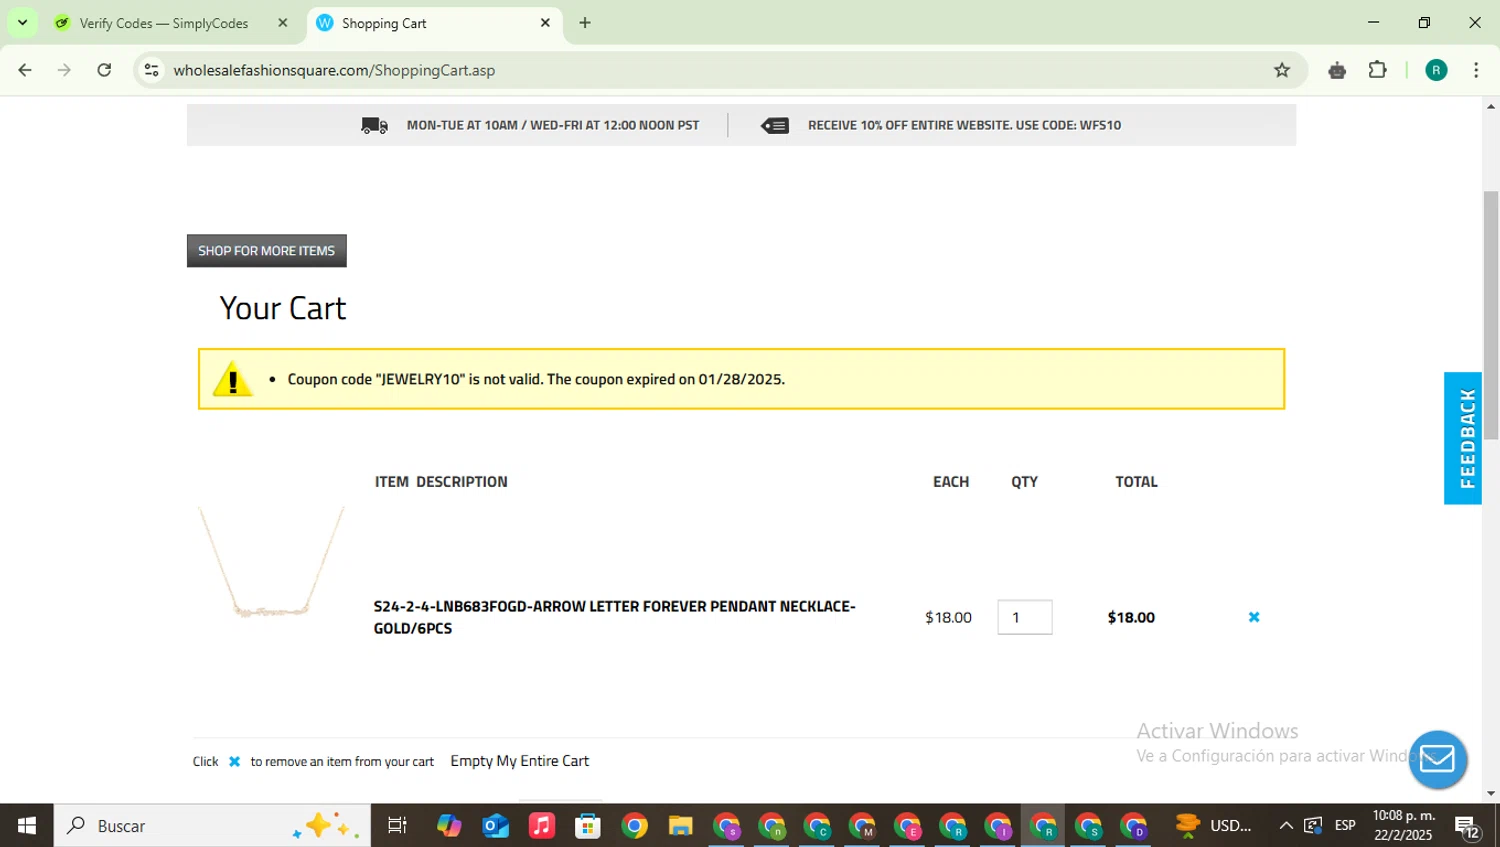Open the Windows Start menu

click(x=27, y=826)
